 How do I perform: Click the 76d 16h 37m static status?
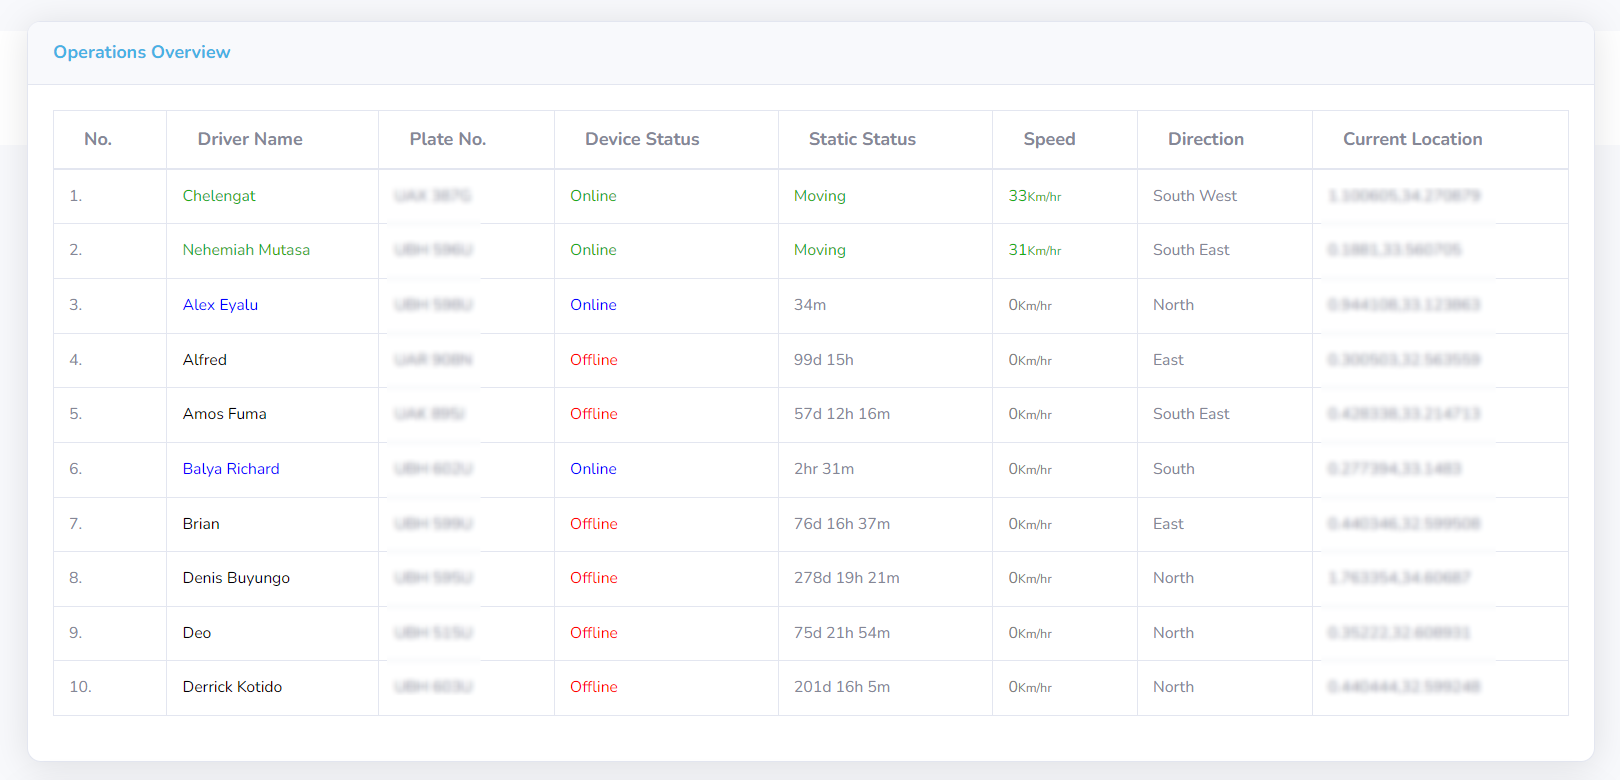click(x=842, y=524)
